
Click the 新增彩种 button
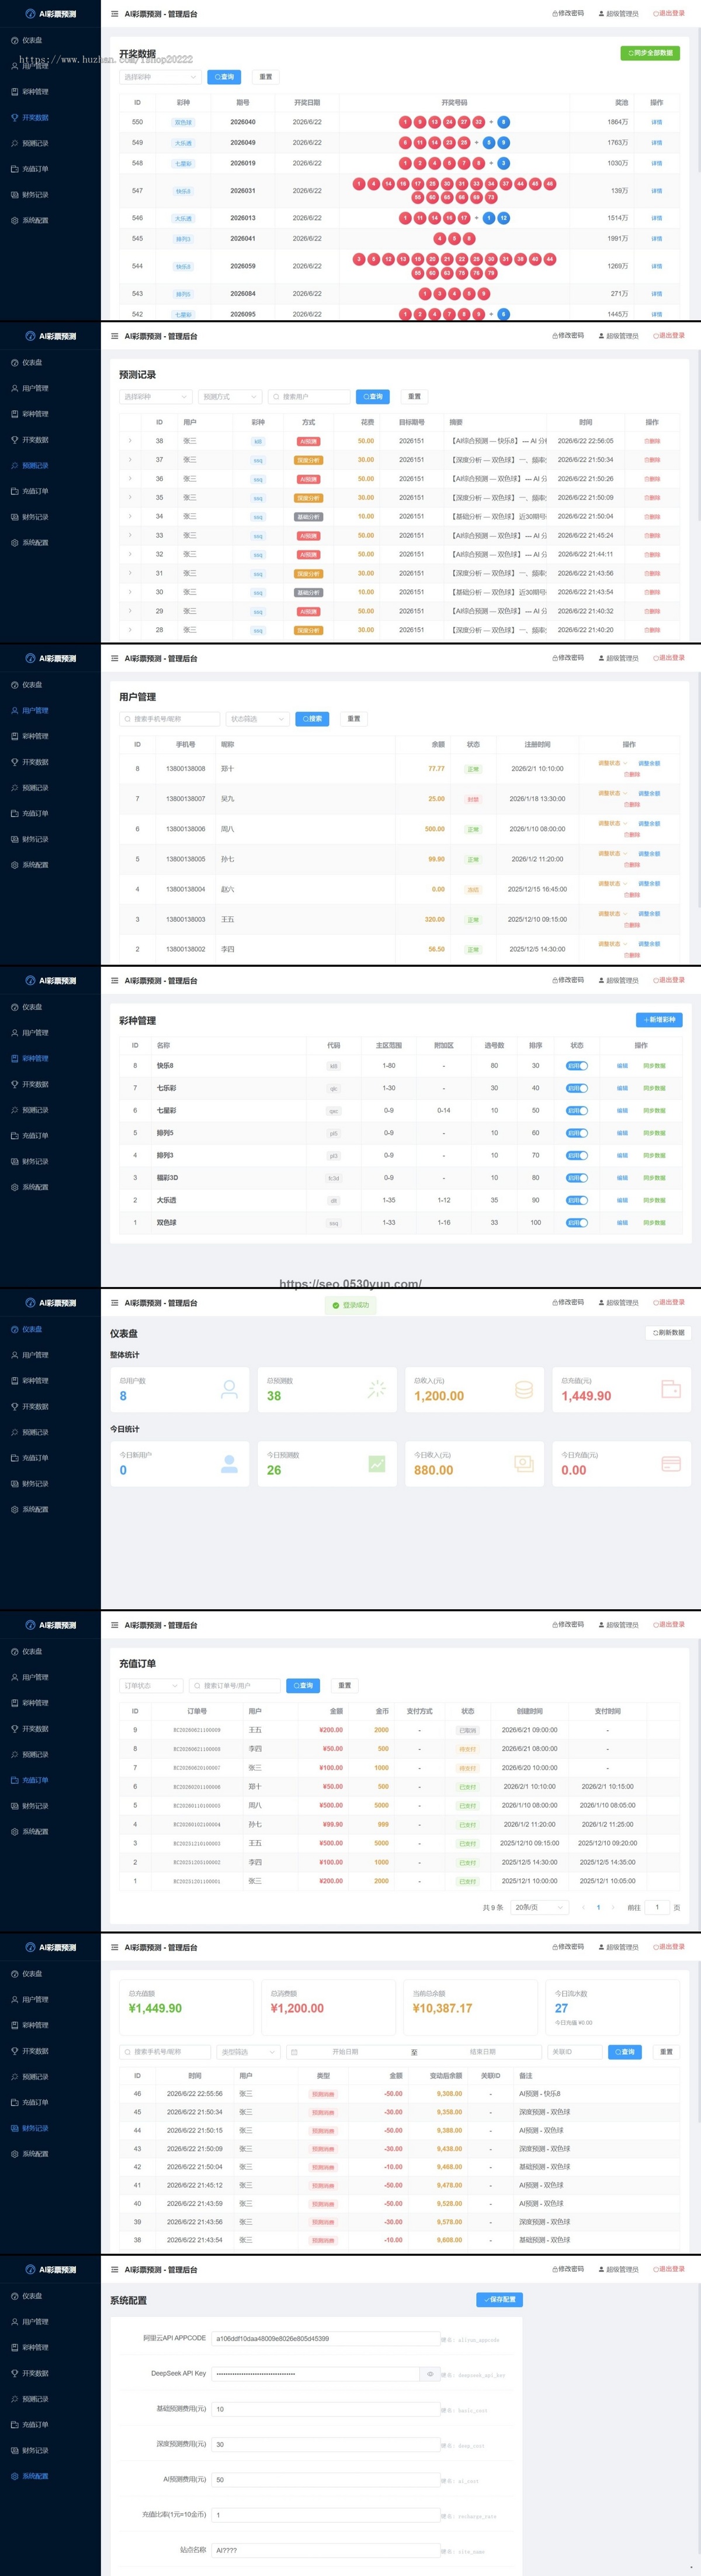click(660, 1020)
